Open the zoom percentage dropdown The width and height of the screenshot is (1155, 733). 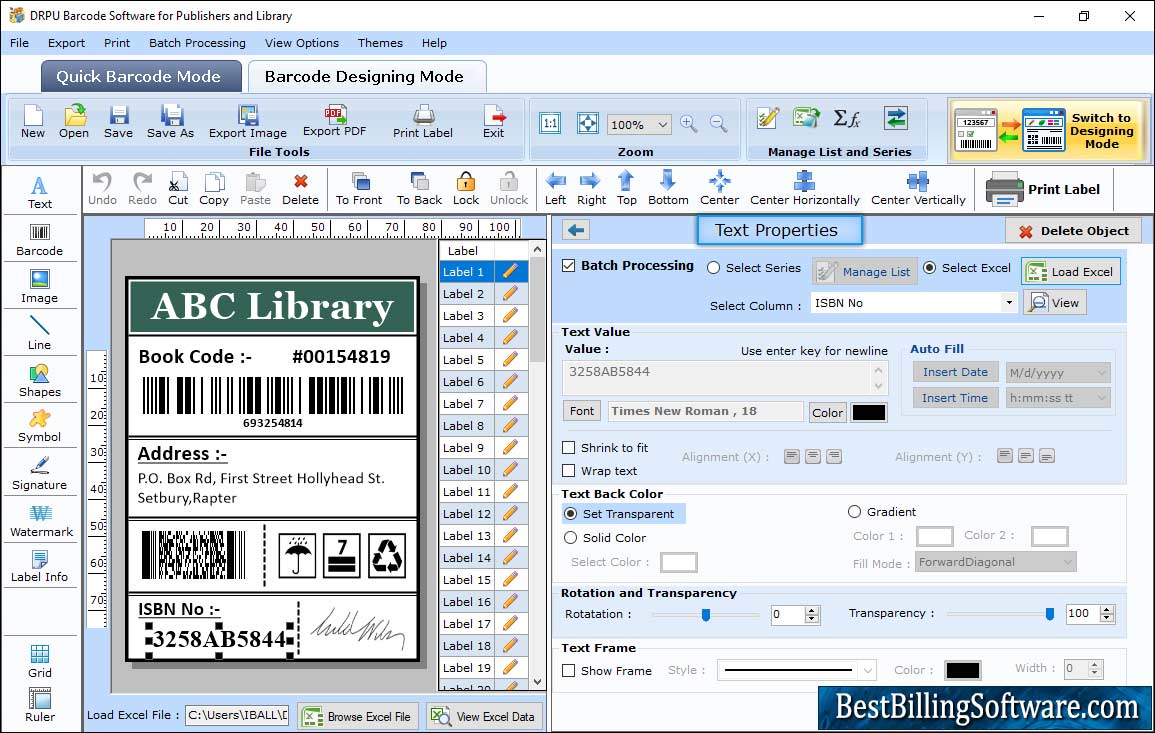tap(662, 125)
